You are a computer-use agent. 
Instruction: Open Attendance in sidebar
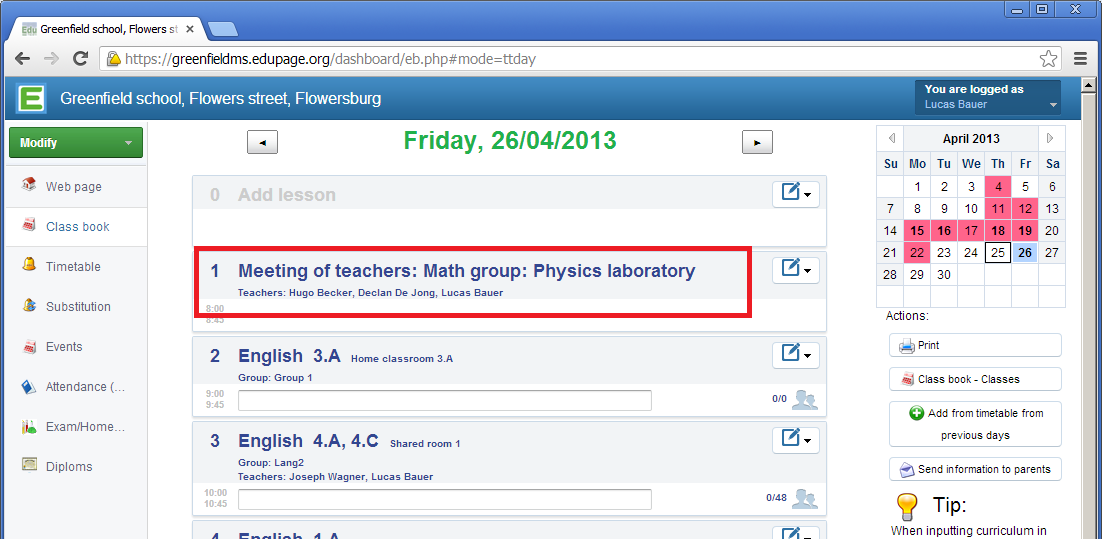click(x=76, y=387)
